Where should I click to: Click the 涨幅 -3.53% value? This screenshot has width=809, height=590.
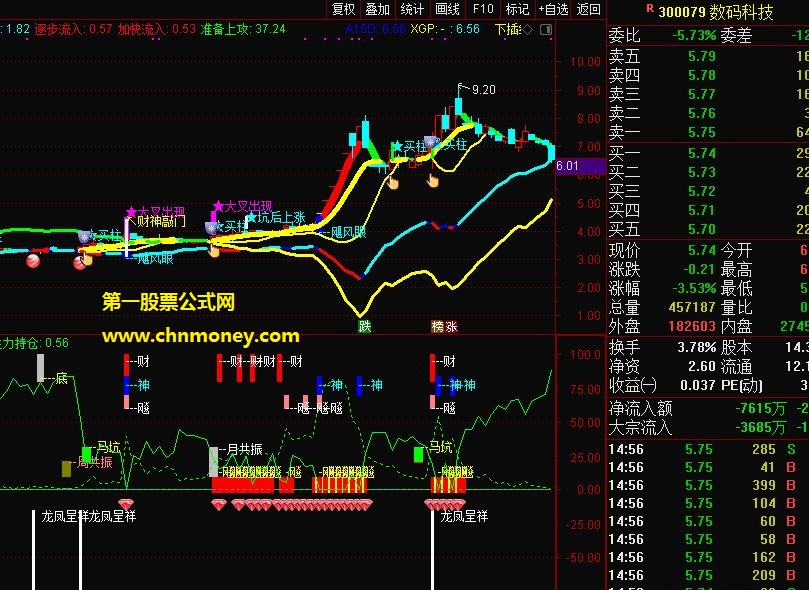coord(694,288)
